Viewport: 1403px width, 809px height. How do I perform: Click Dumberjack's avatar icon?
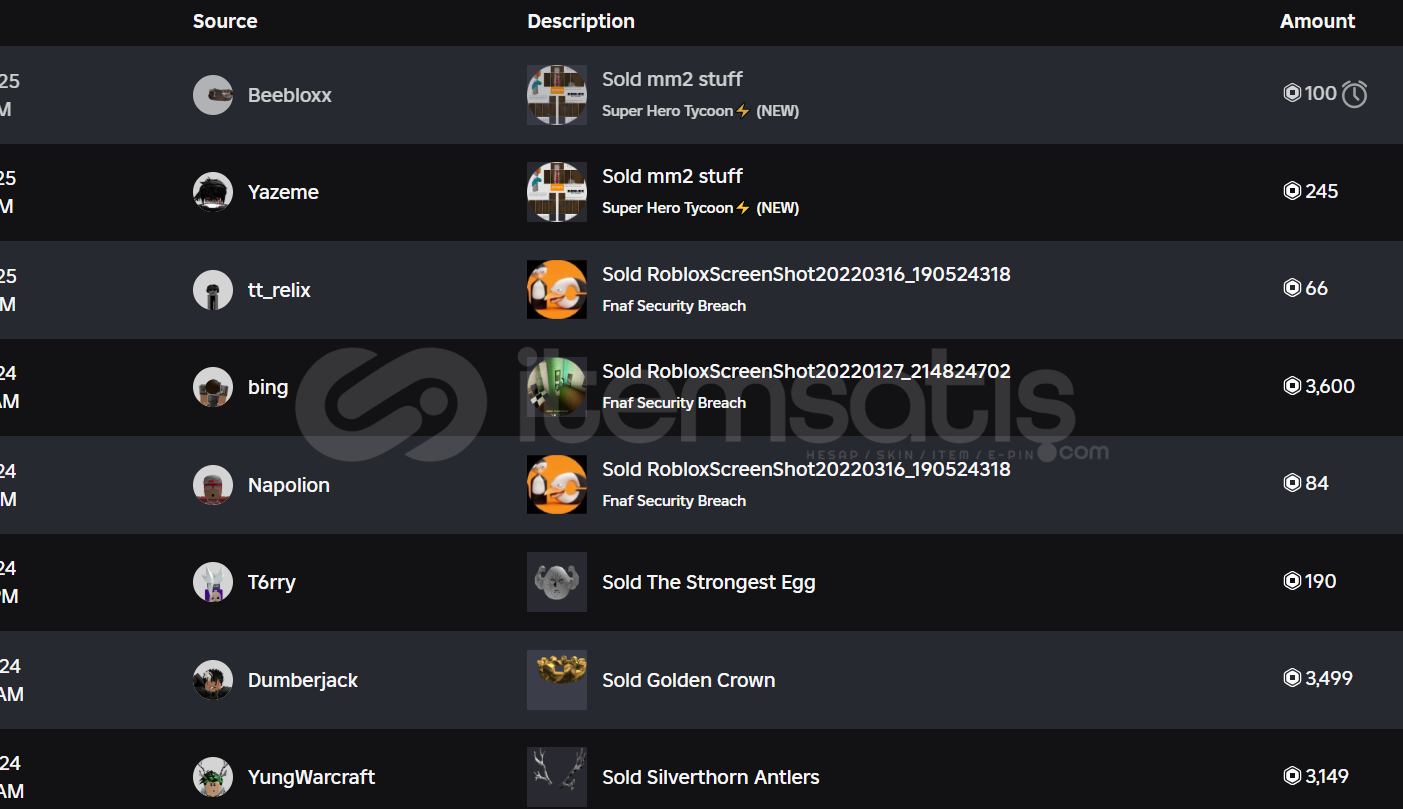coord(213,680)
